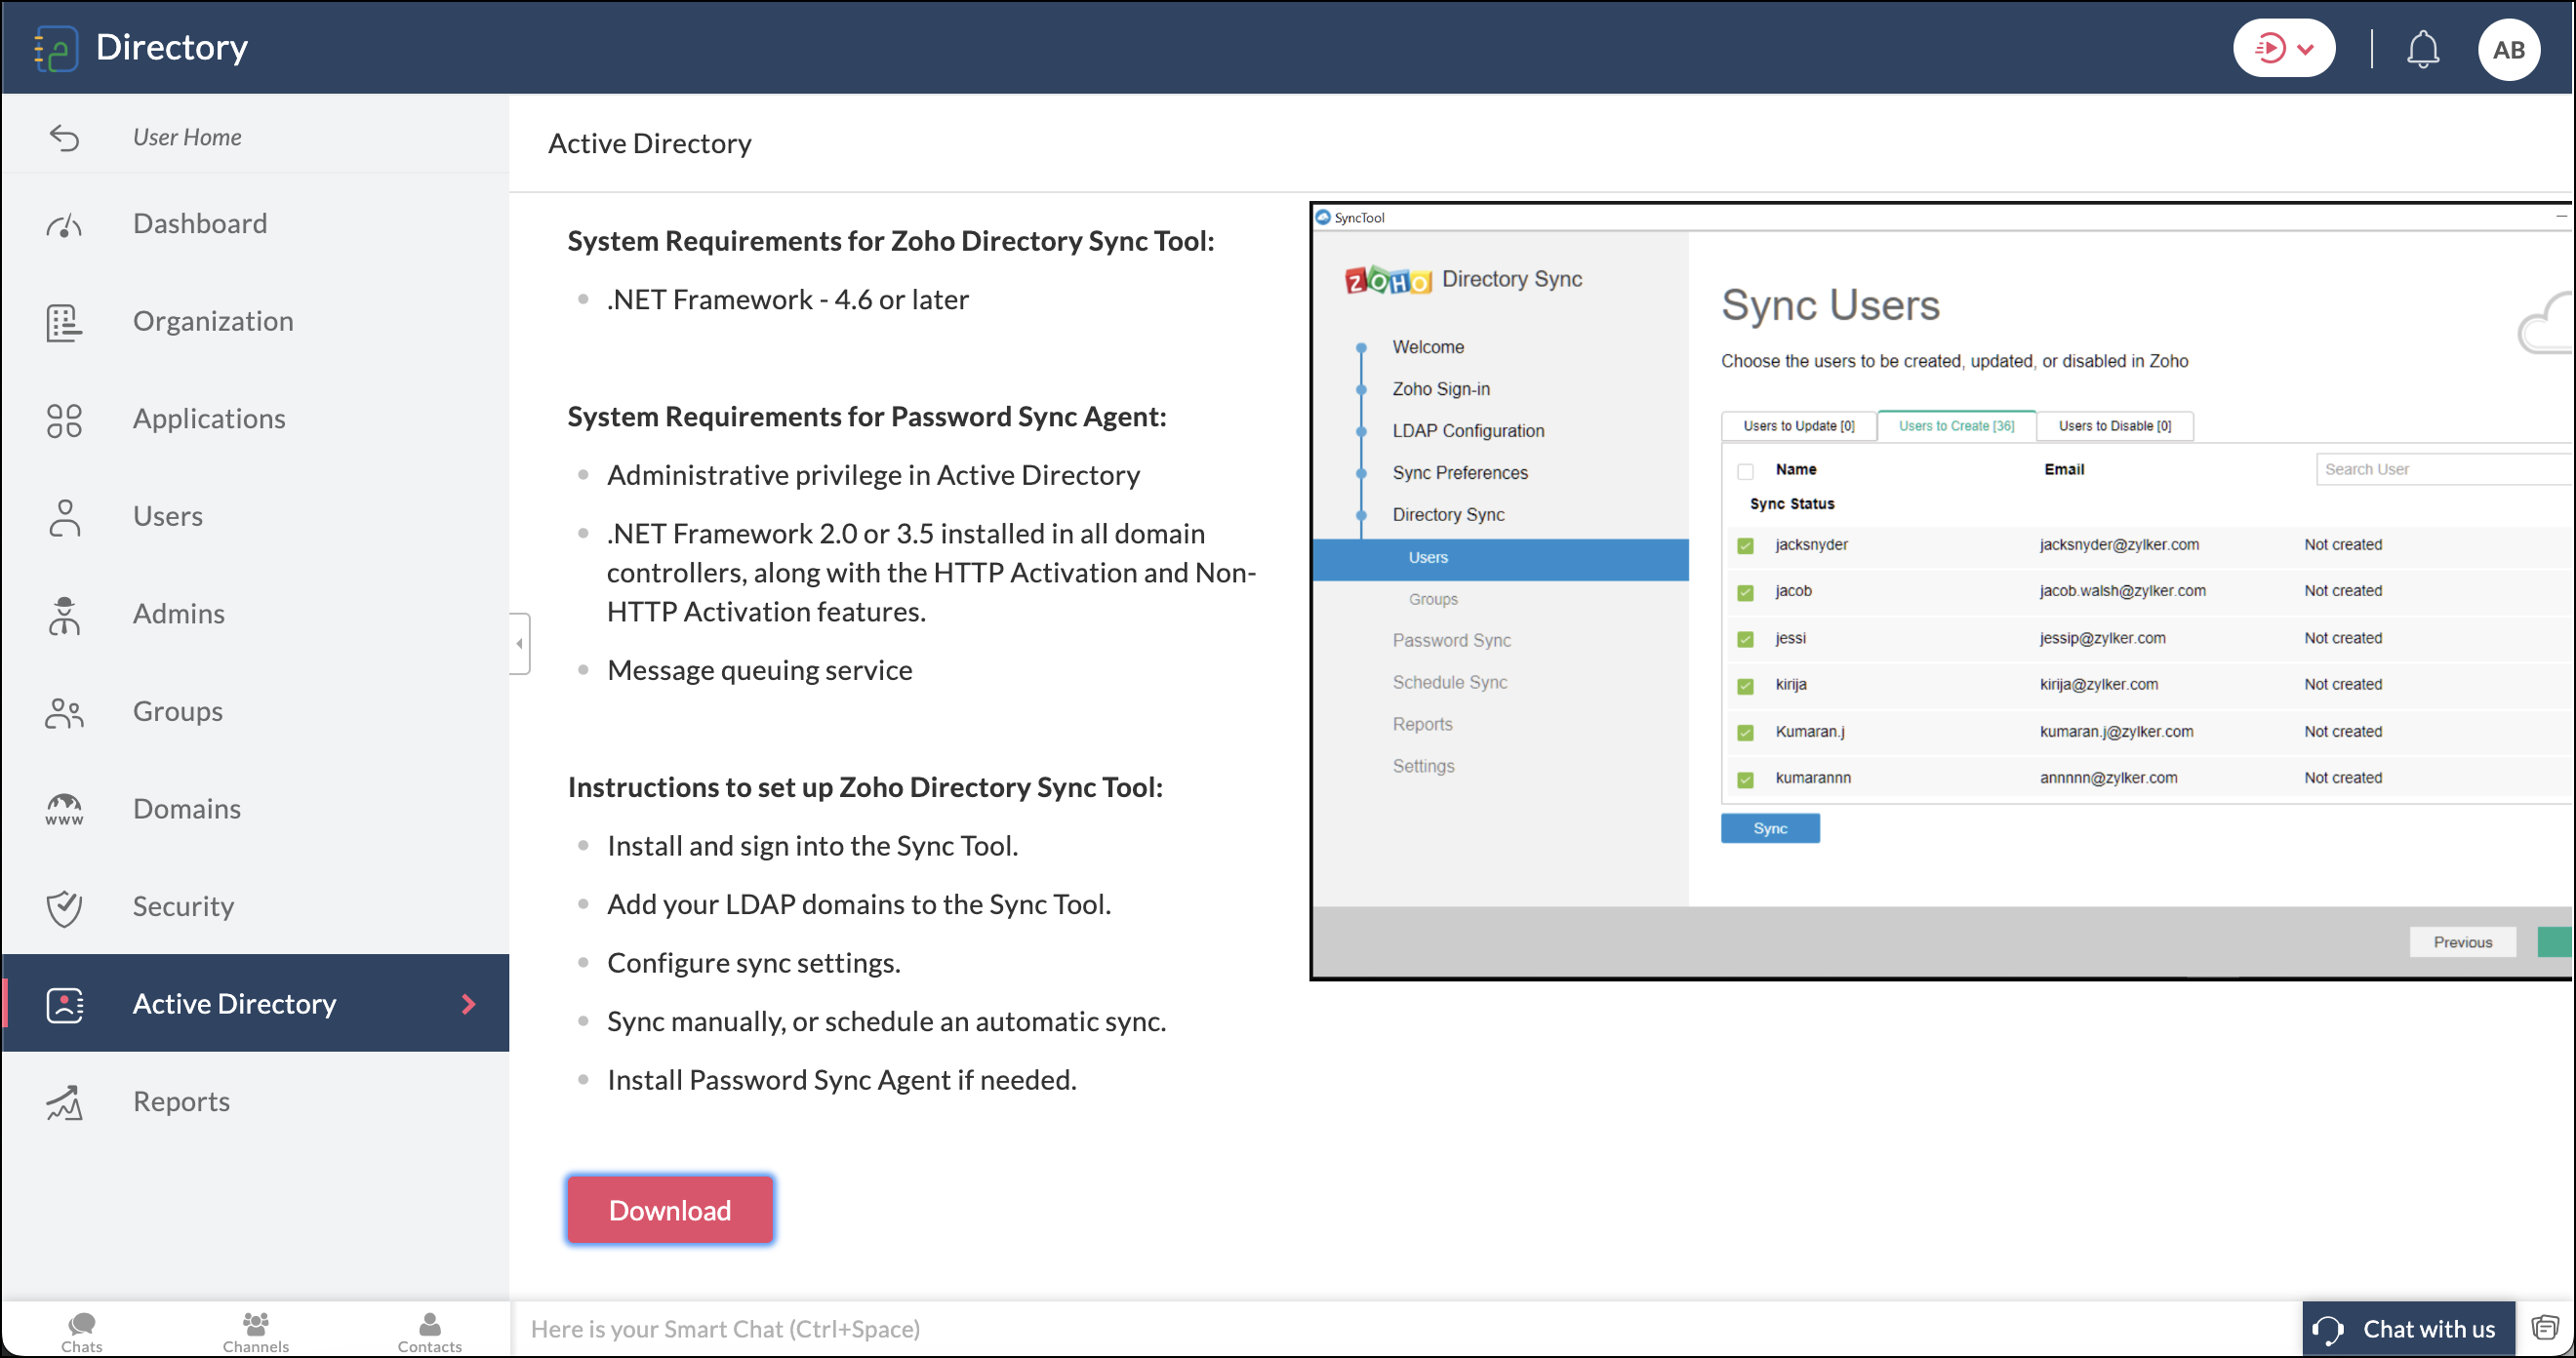Click the Domains www icon
This screenshot has height=1358, width=2576.
click(64, 809)
